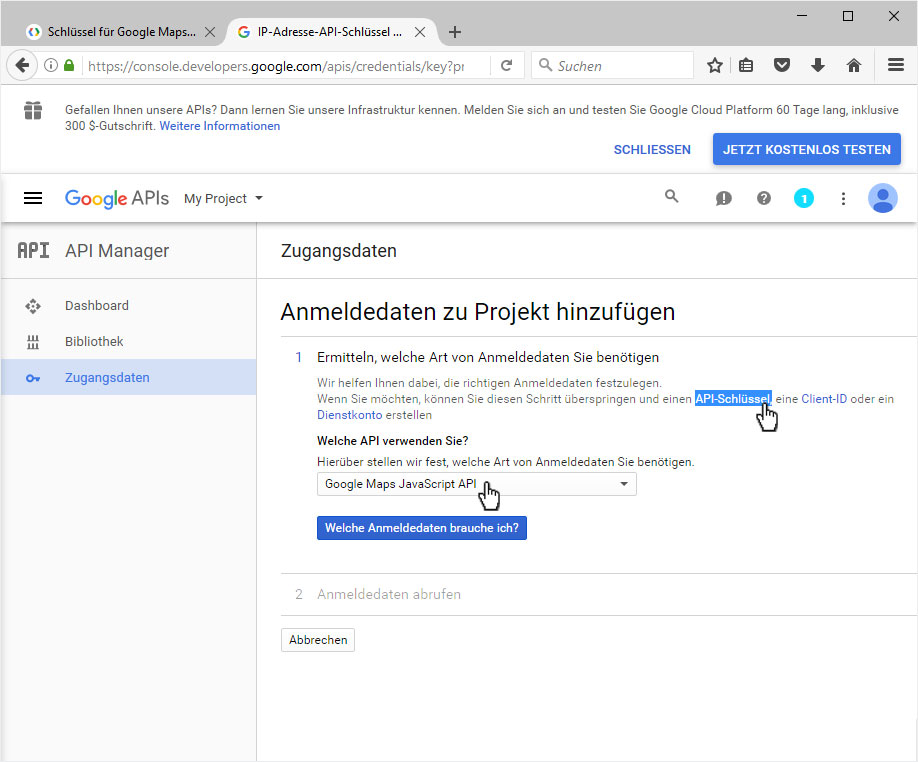
Task: Open the downloads arrow icon
Action: (x=818, y=66)
